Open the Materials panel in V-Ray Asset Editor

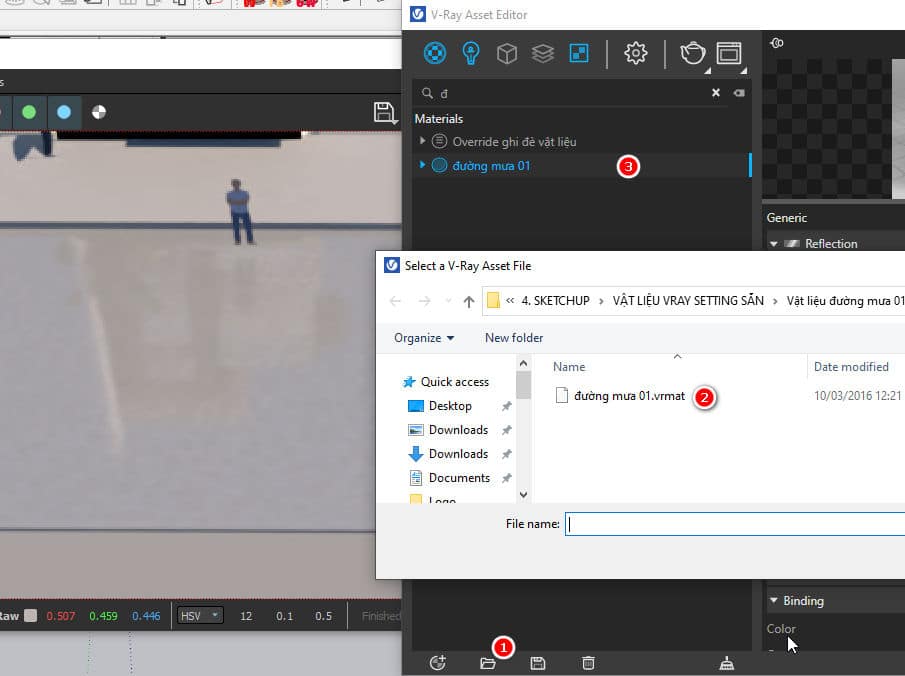click(434, 53)
